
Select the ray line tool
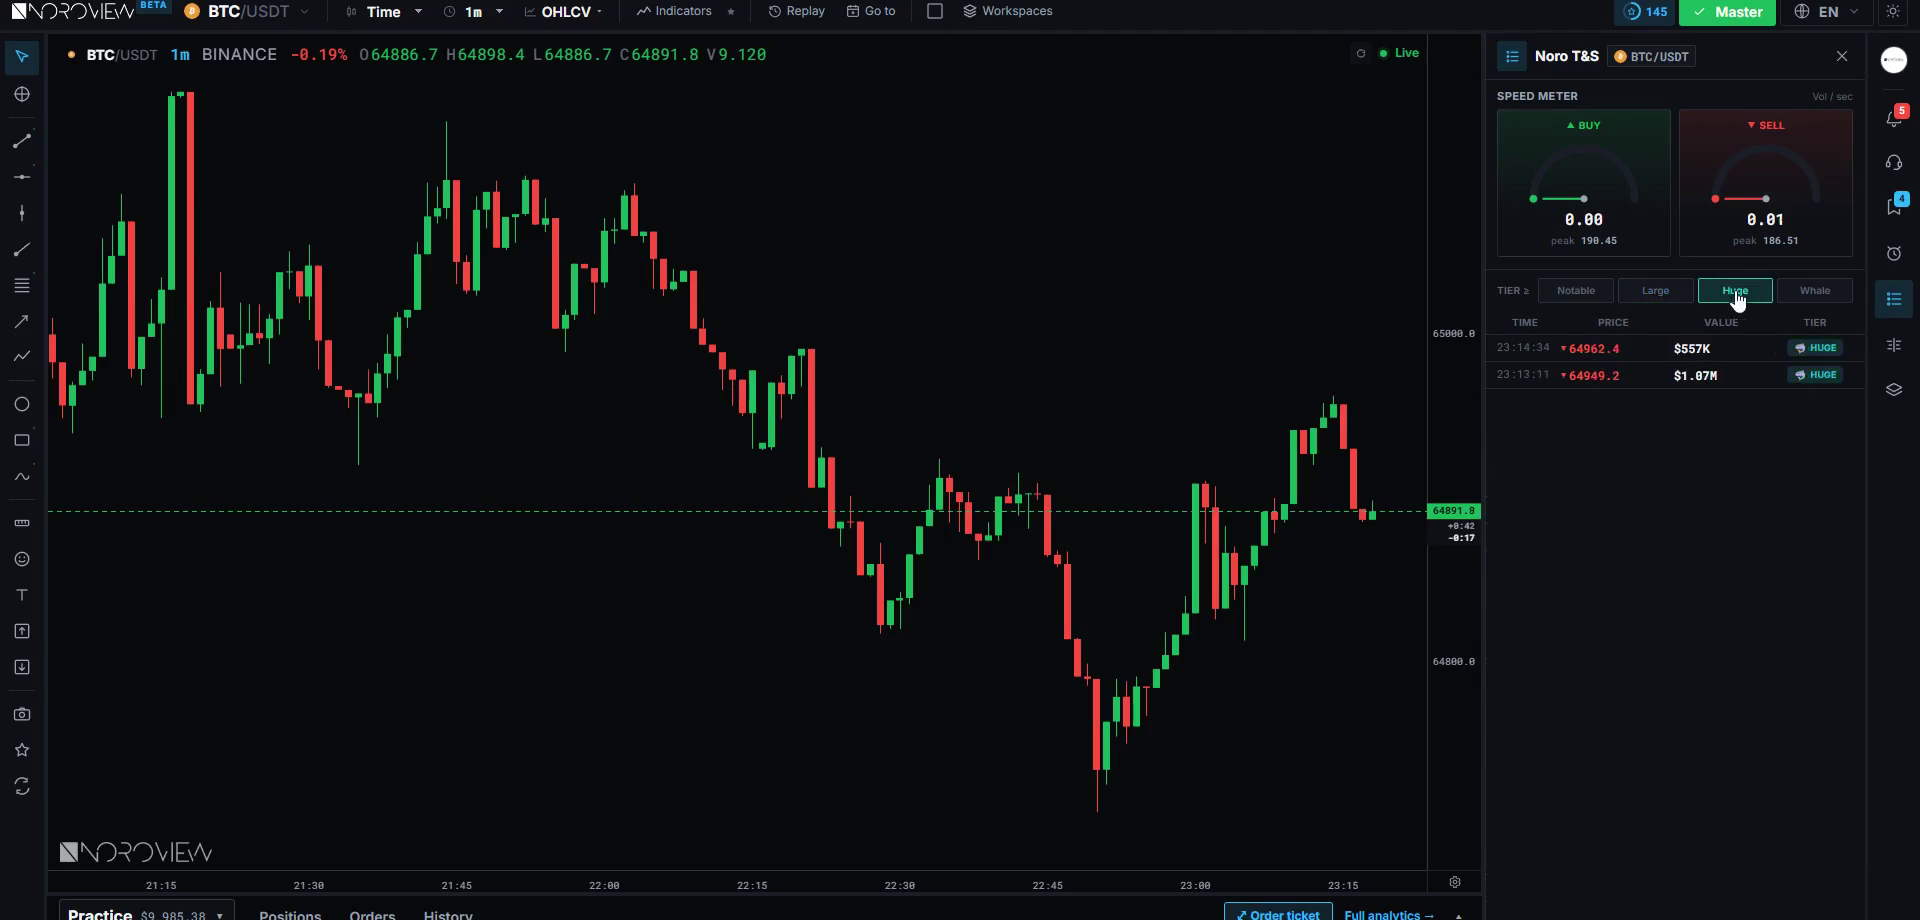pyautogui.click(x=22, y=250)
